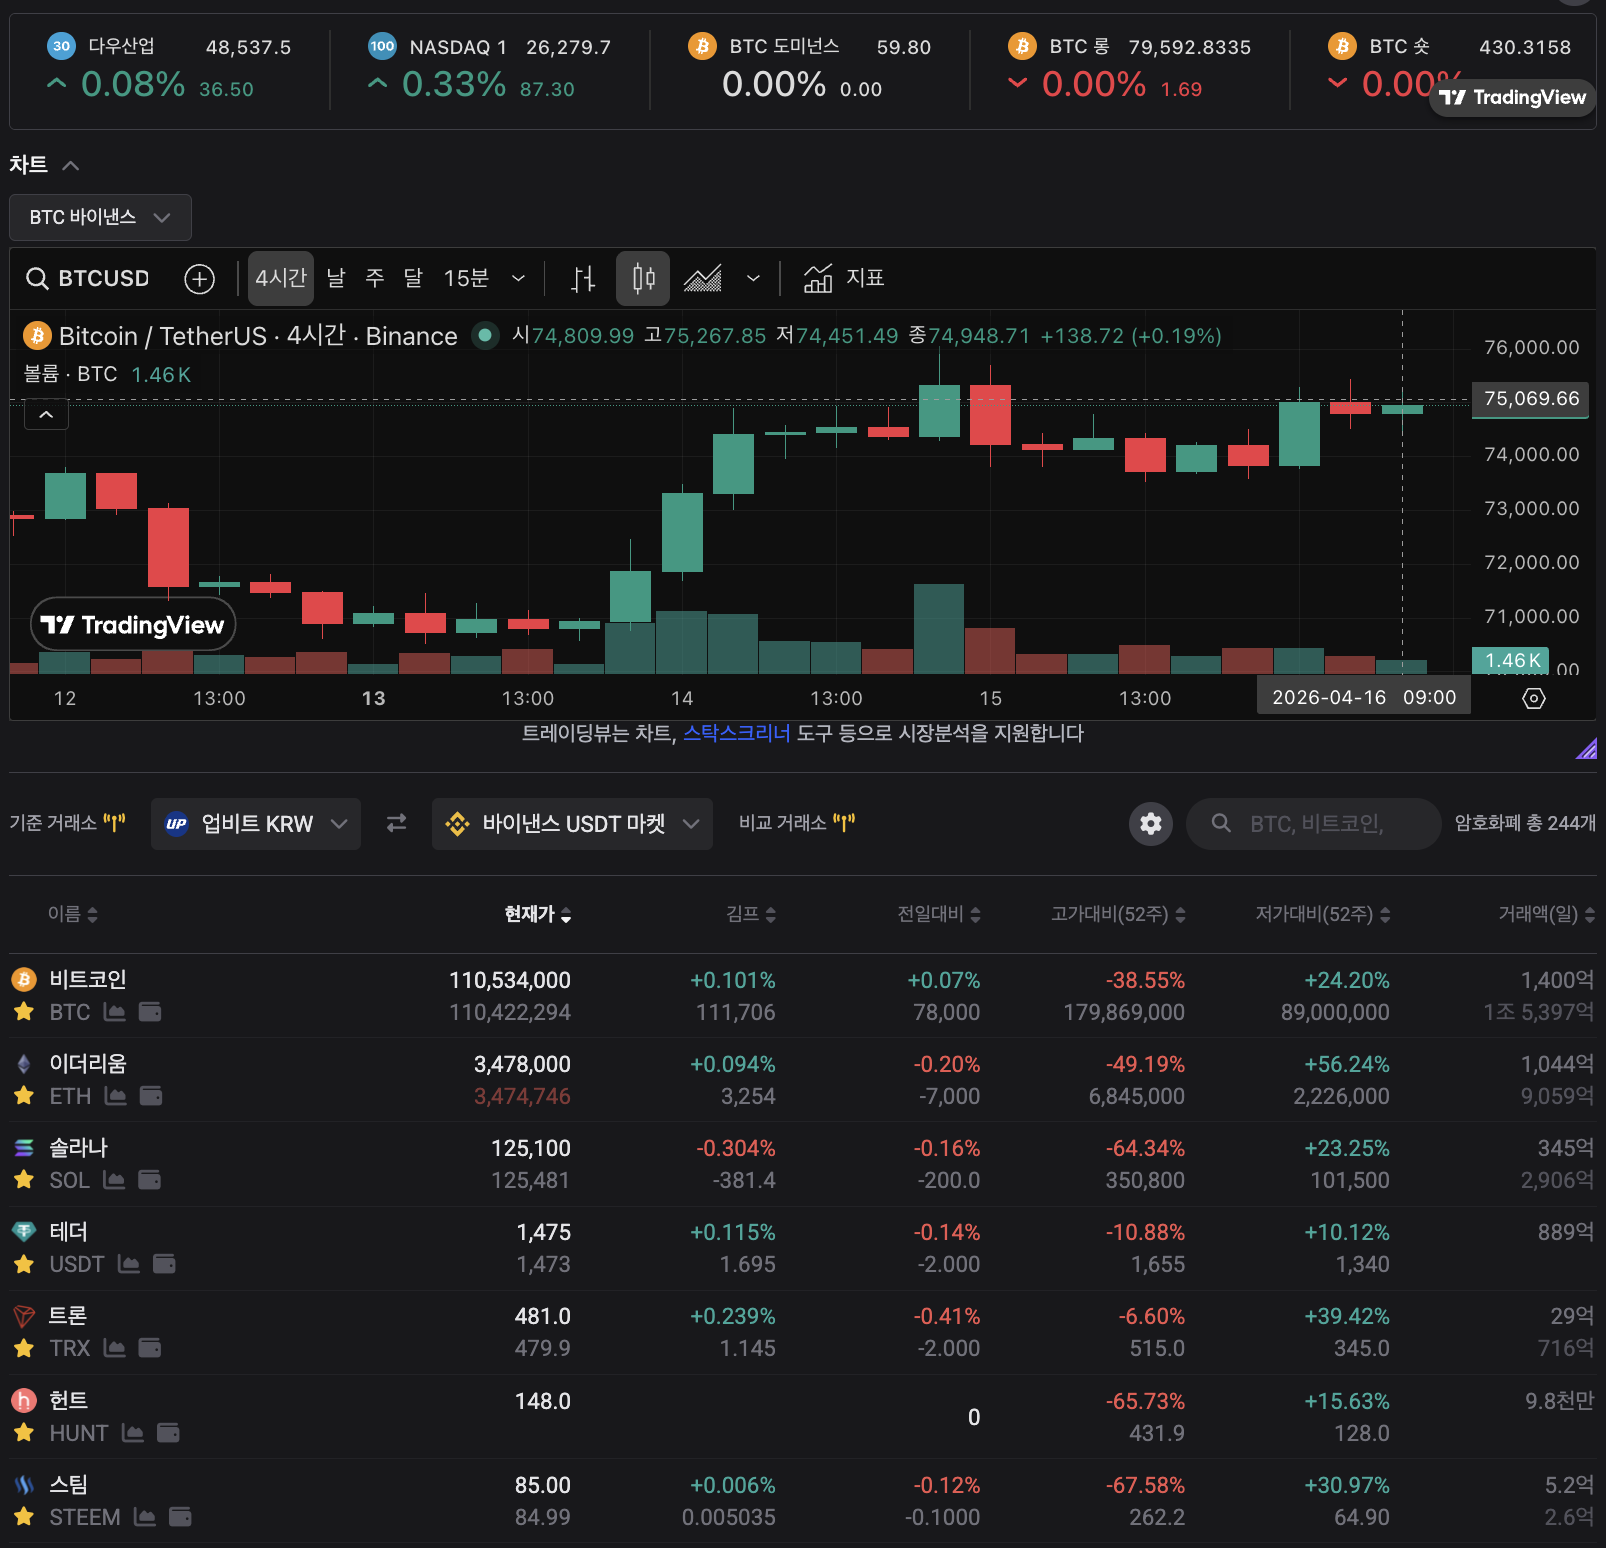
Task: Sort table by 저가대비(52주) column
Action: pyautogui.click(x=1323, y=914)
